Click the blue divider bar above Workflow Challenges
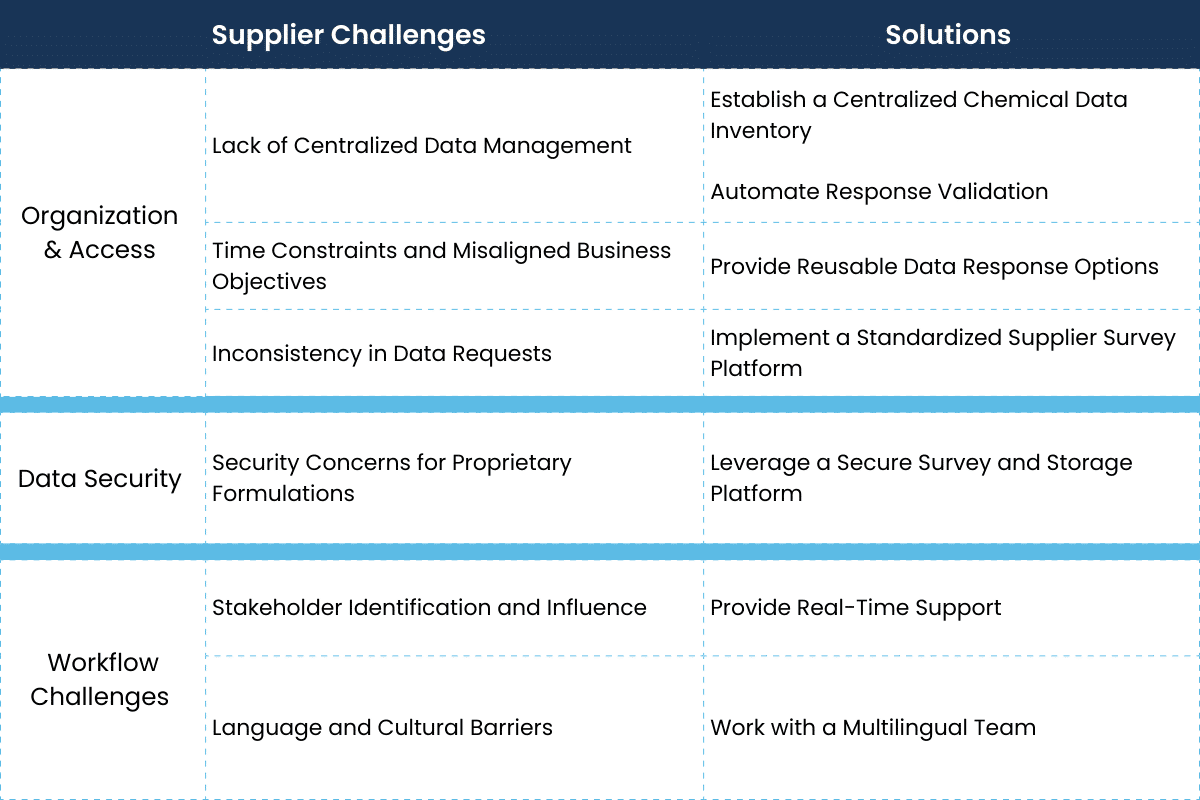1200x800 pixels. (600, 552)
